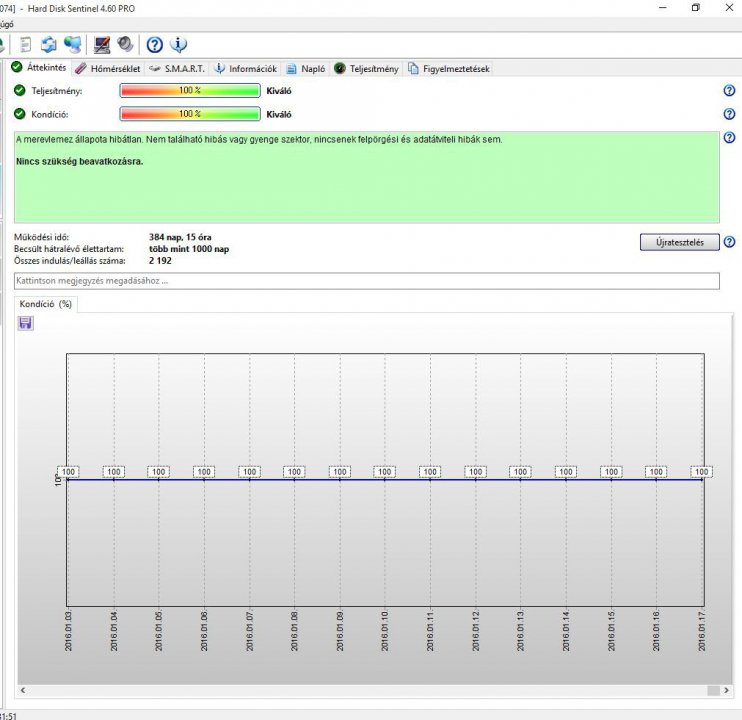Screen dimensions: 742x720
Task: Open the Figyelmeztetések tab
Action: coord(449,69)
